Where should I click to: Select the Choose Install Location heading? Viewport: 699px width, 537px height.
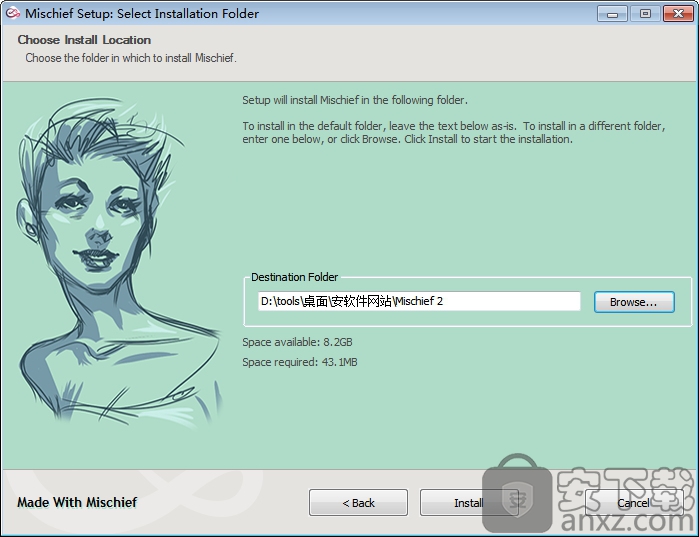tap(84, 40)
